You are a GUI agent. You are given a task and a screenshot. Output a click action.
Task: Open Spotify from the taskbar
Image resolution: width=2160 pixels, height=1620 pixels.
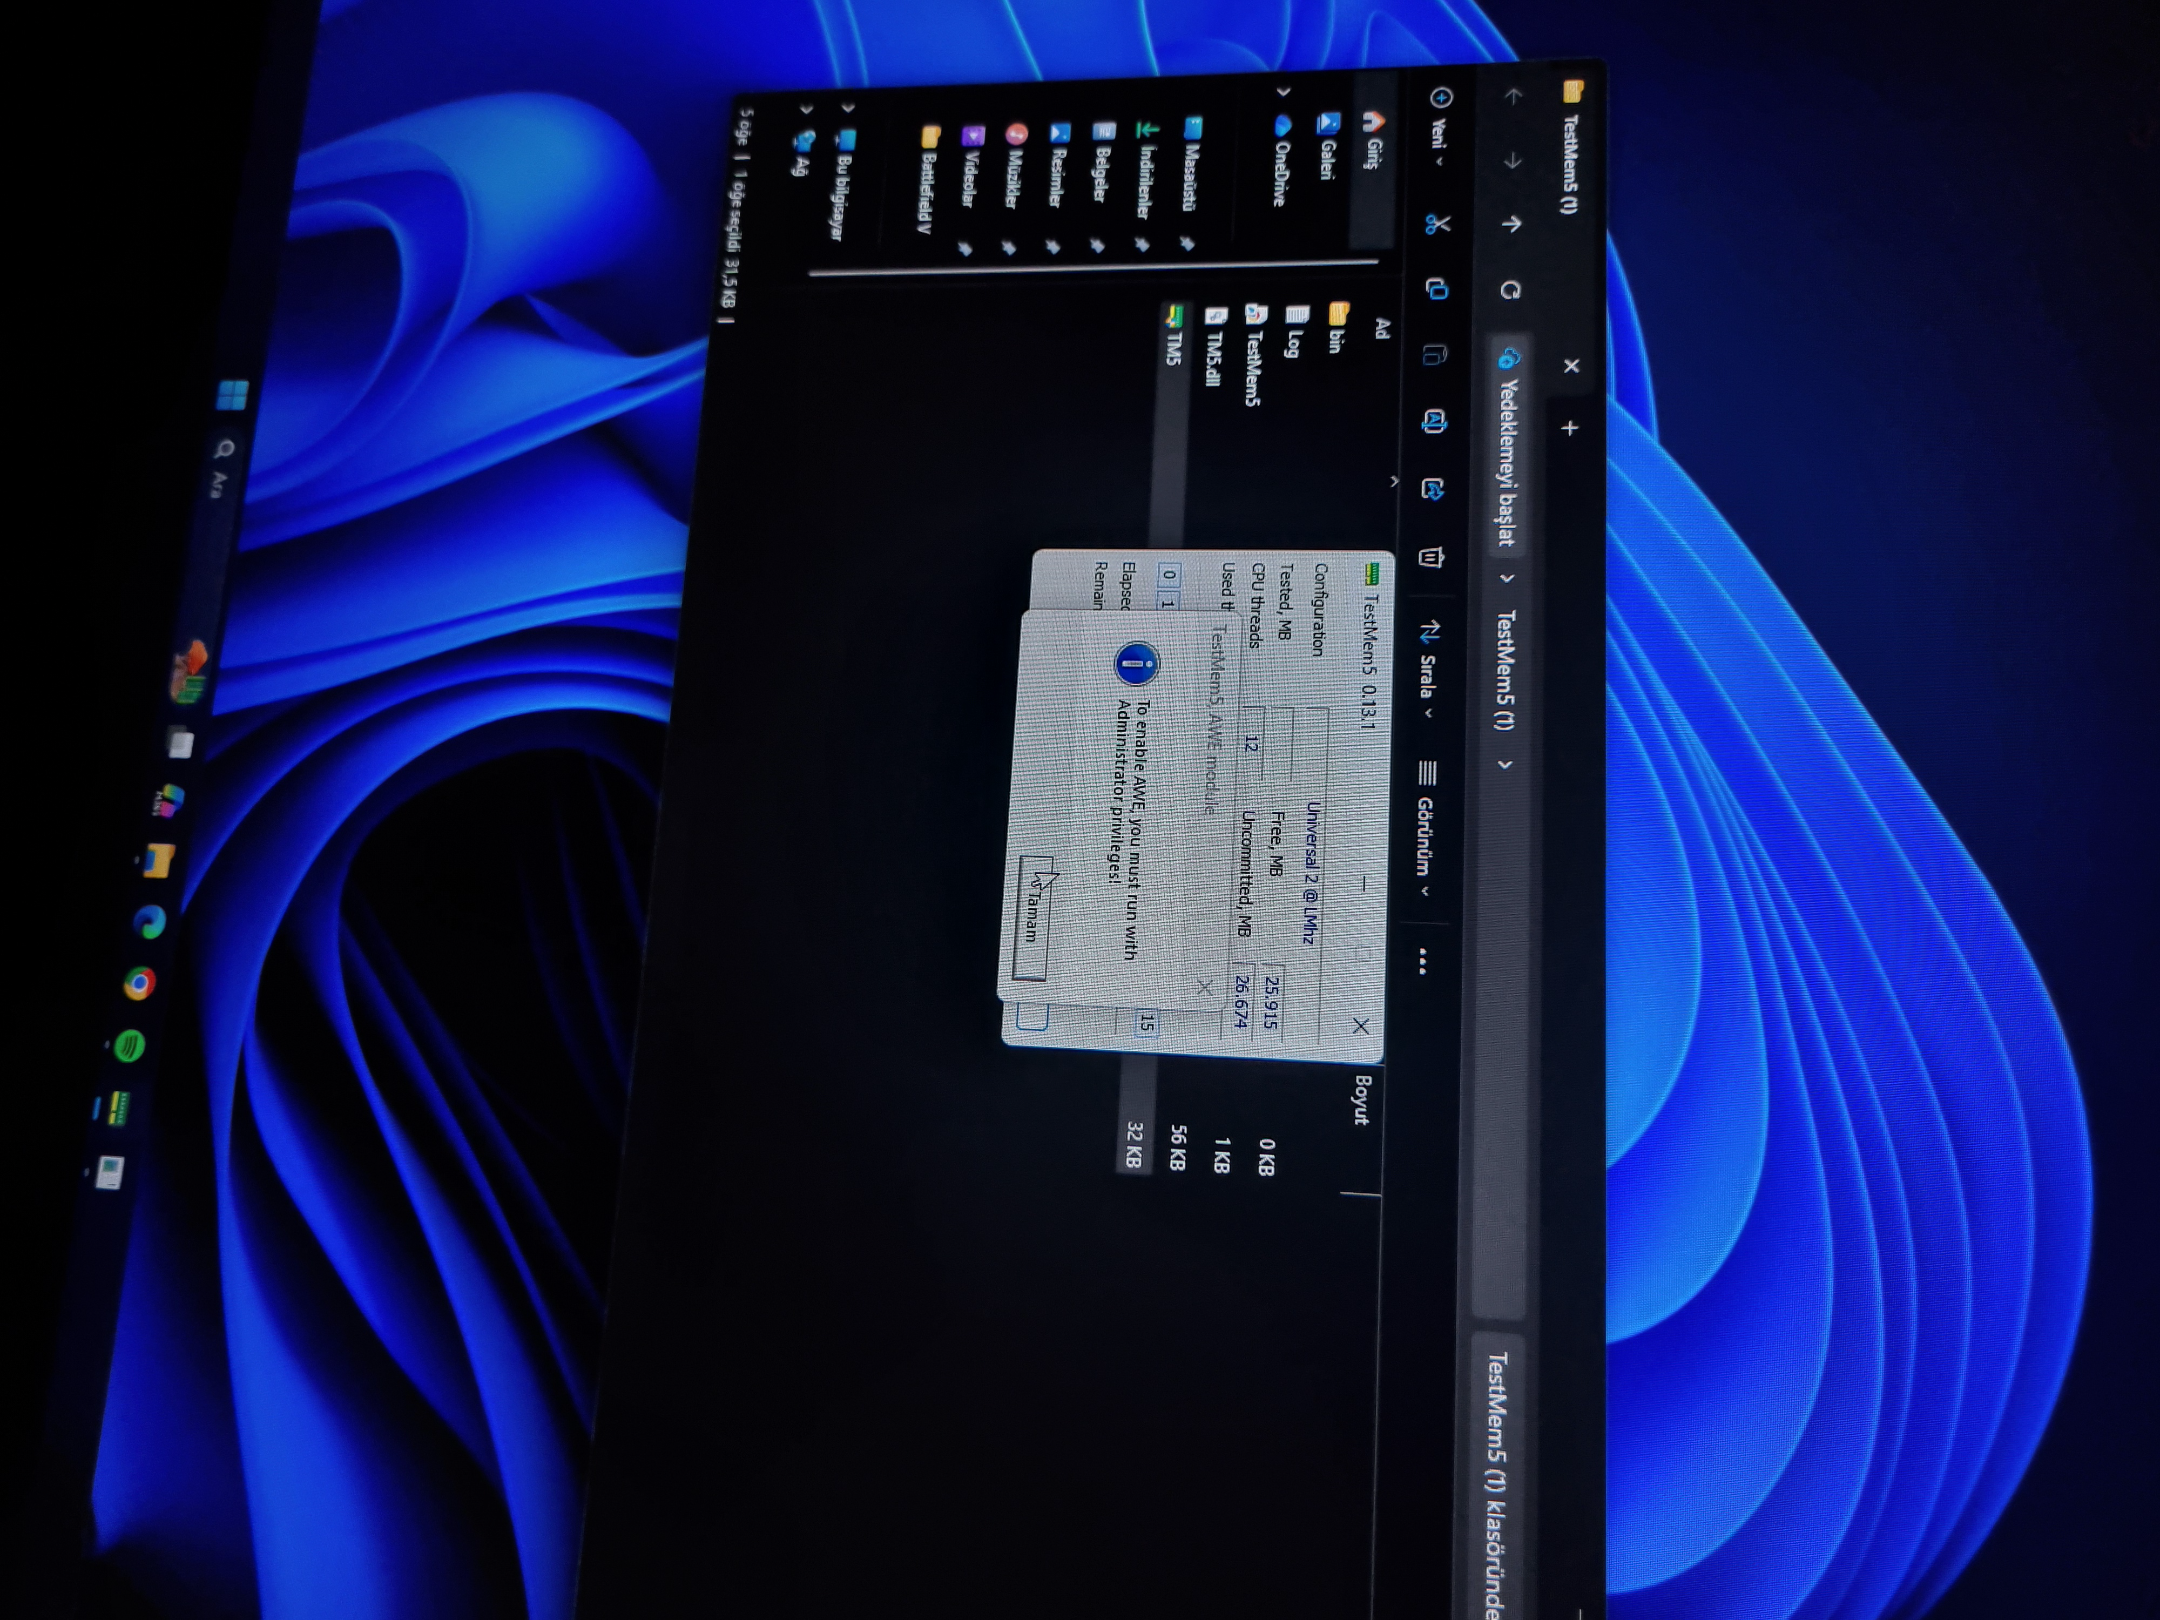(130, 1046)
